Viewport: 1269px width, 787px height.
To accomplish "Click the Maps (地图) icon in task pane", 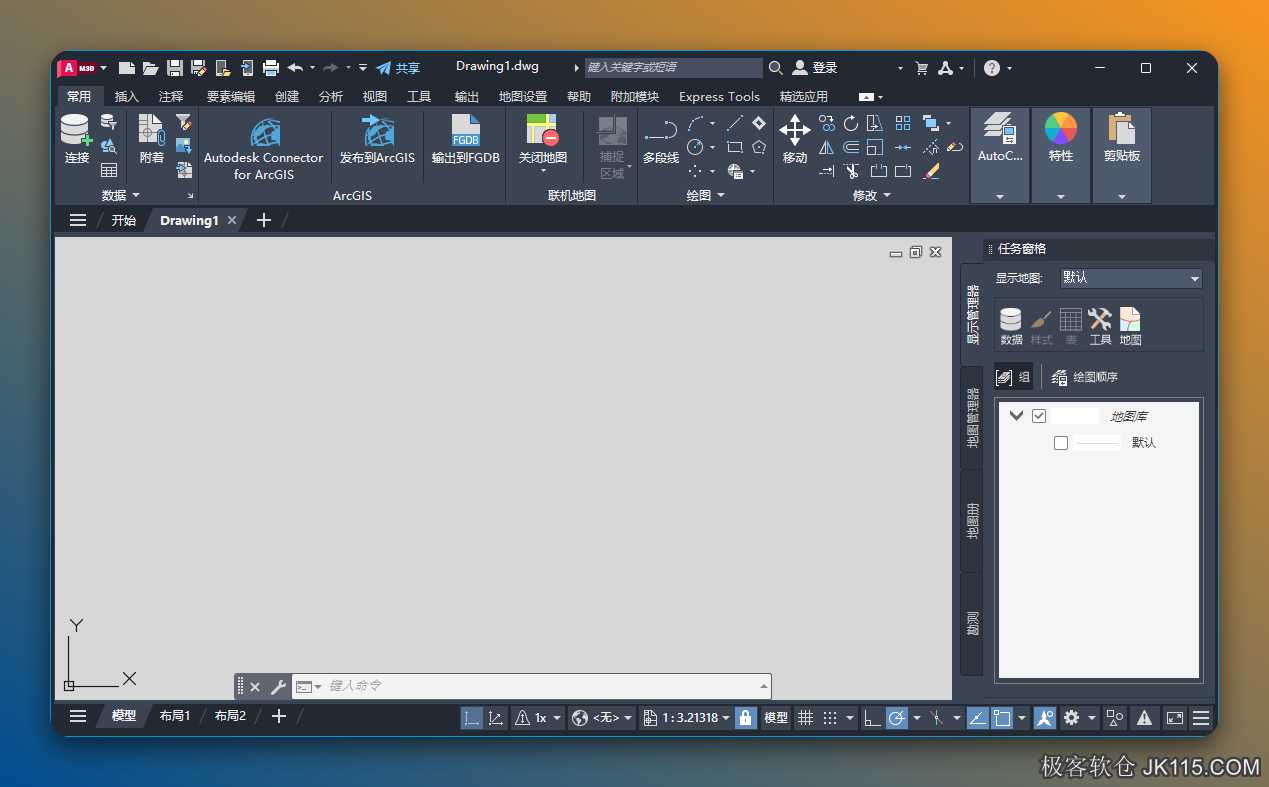I will (1130, 326).
